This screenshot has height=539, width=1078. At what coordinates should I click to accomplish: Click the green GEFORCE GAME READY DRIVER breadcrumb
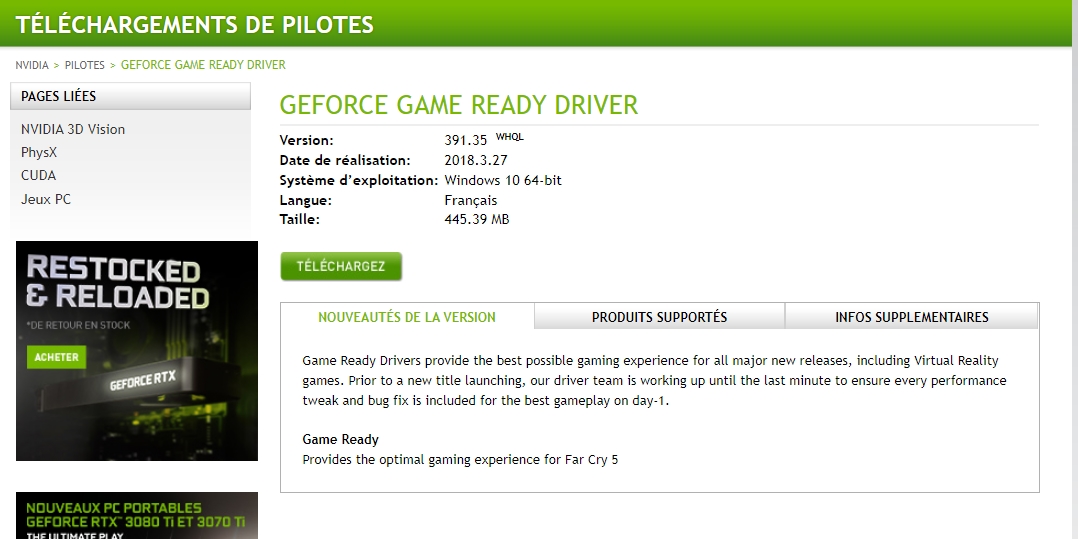tap(203, 65)
